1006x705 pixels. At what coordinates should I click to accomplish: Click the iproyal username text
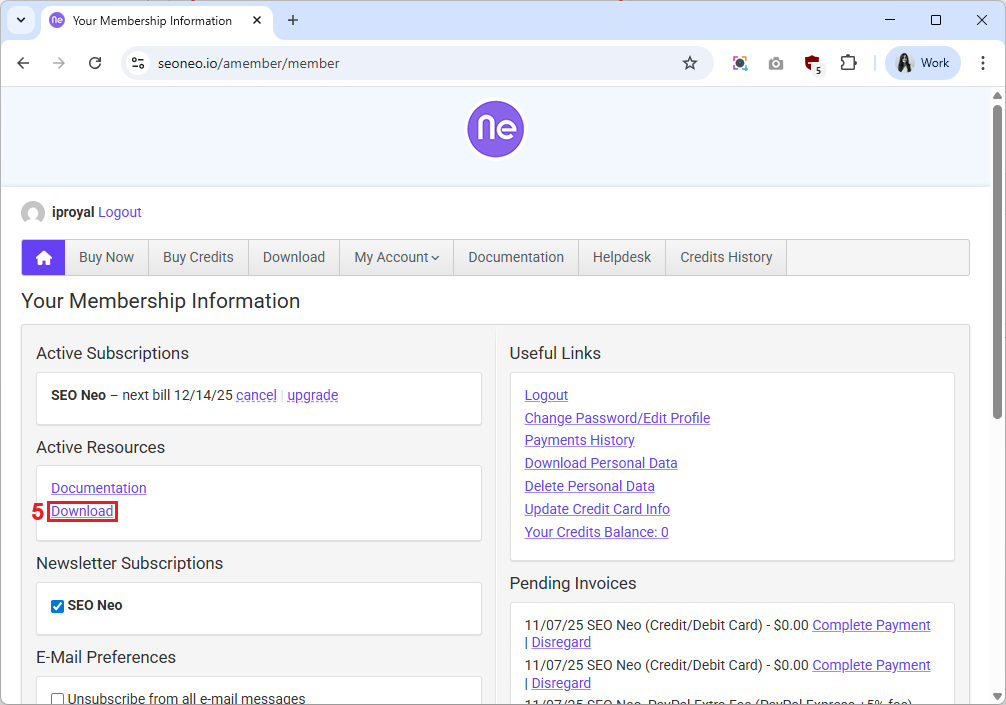coord(73,212)
